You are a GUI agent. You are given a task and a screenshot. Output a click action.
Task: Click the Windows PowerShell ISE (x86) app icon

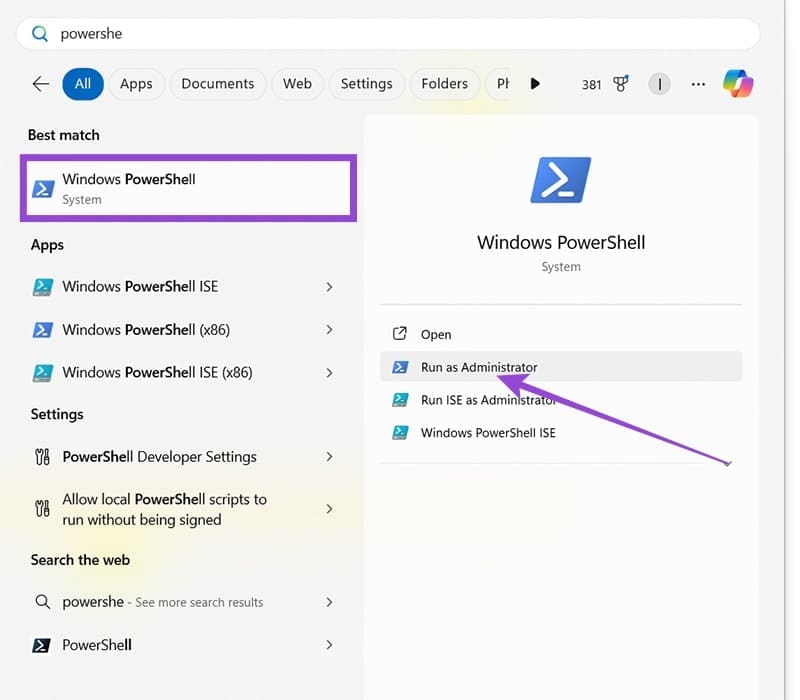tap(43, 373)
